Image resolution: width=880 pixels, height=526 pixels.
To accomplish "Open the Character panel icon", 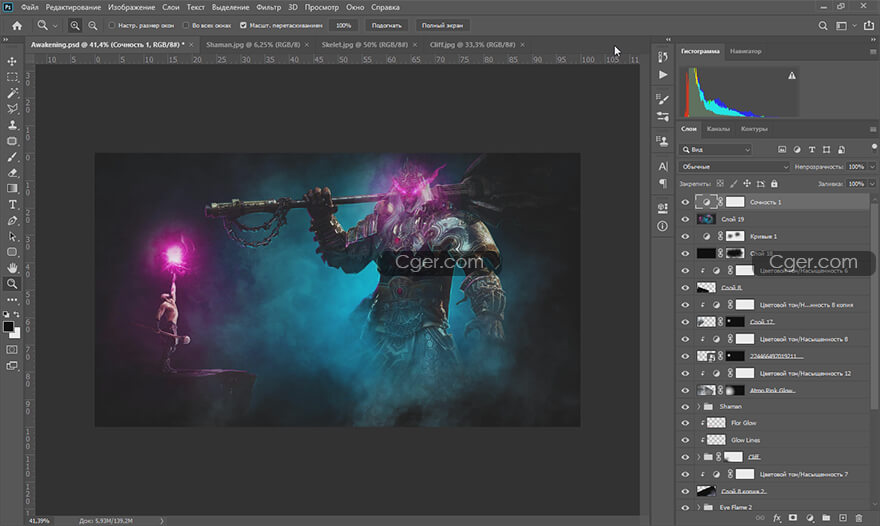I will coord(663,167).
